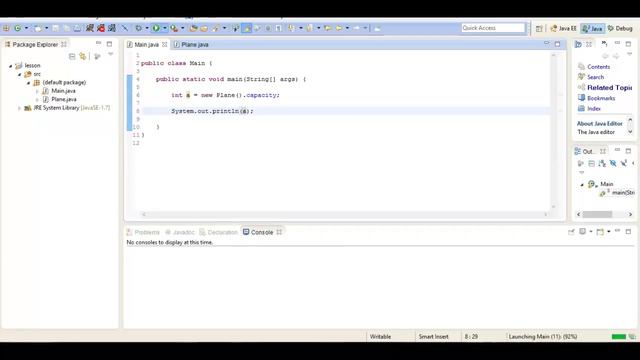Viewport: 640px width, 360px height.
Task: Click the Back to Last Edit Location arrow
Action: click(x=328, y=28)
